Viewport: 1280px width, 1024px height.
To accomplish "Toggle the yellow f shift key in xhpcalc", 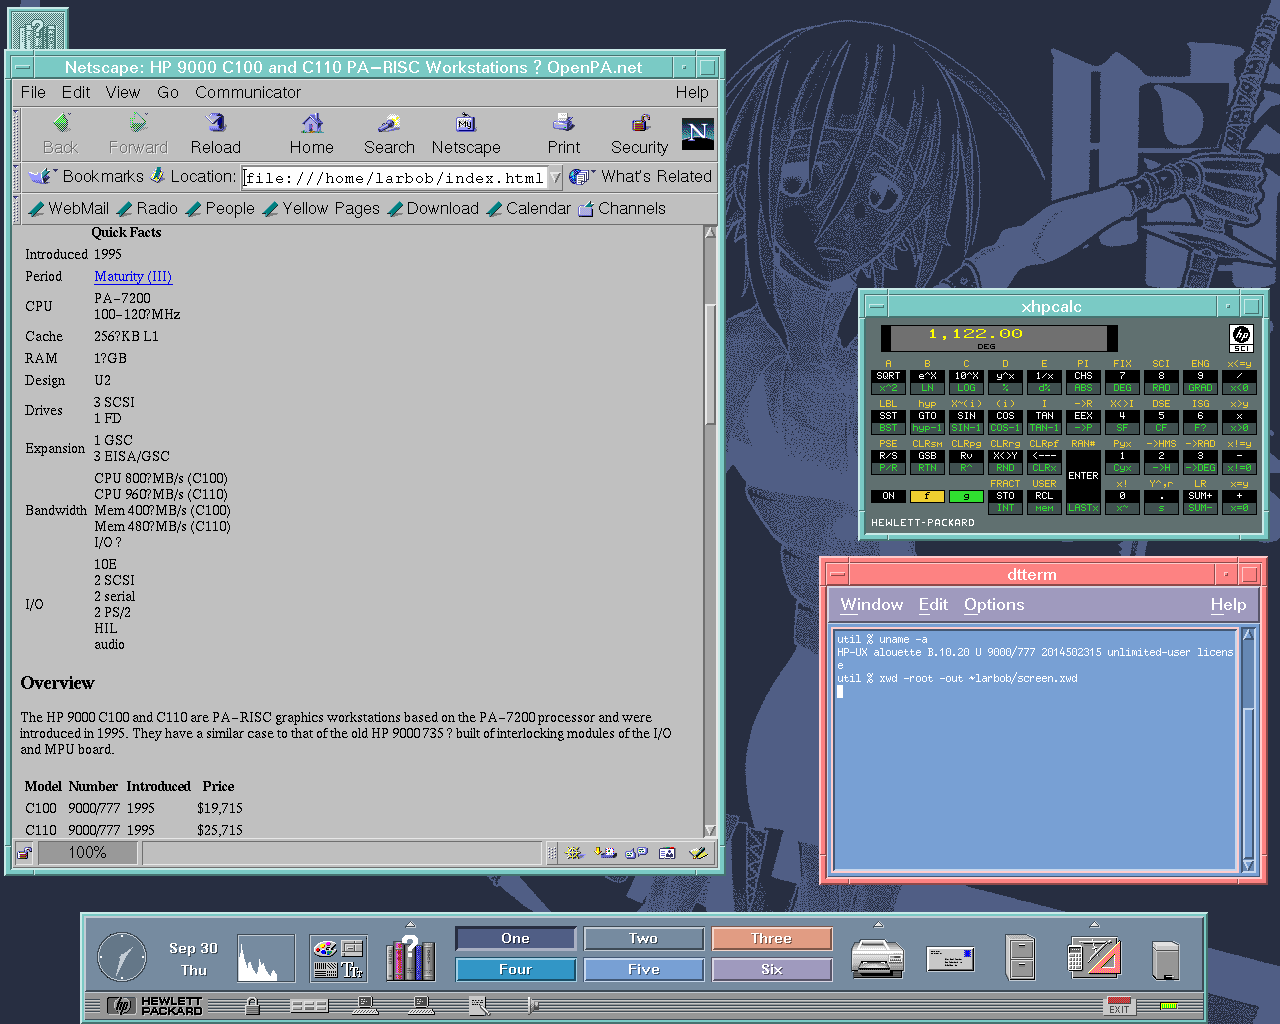I will click(x=927, y=496).
